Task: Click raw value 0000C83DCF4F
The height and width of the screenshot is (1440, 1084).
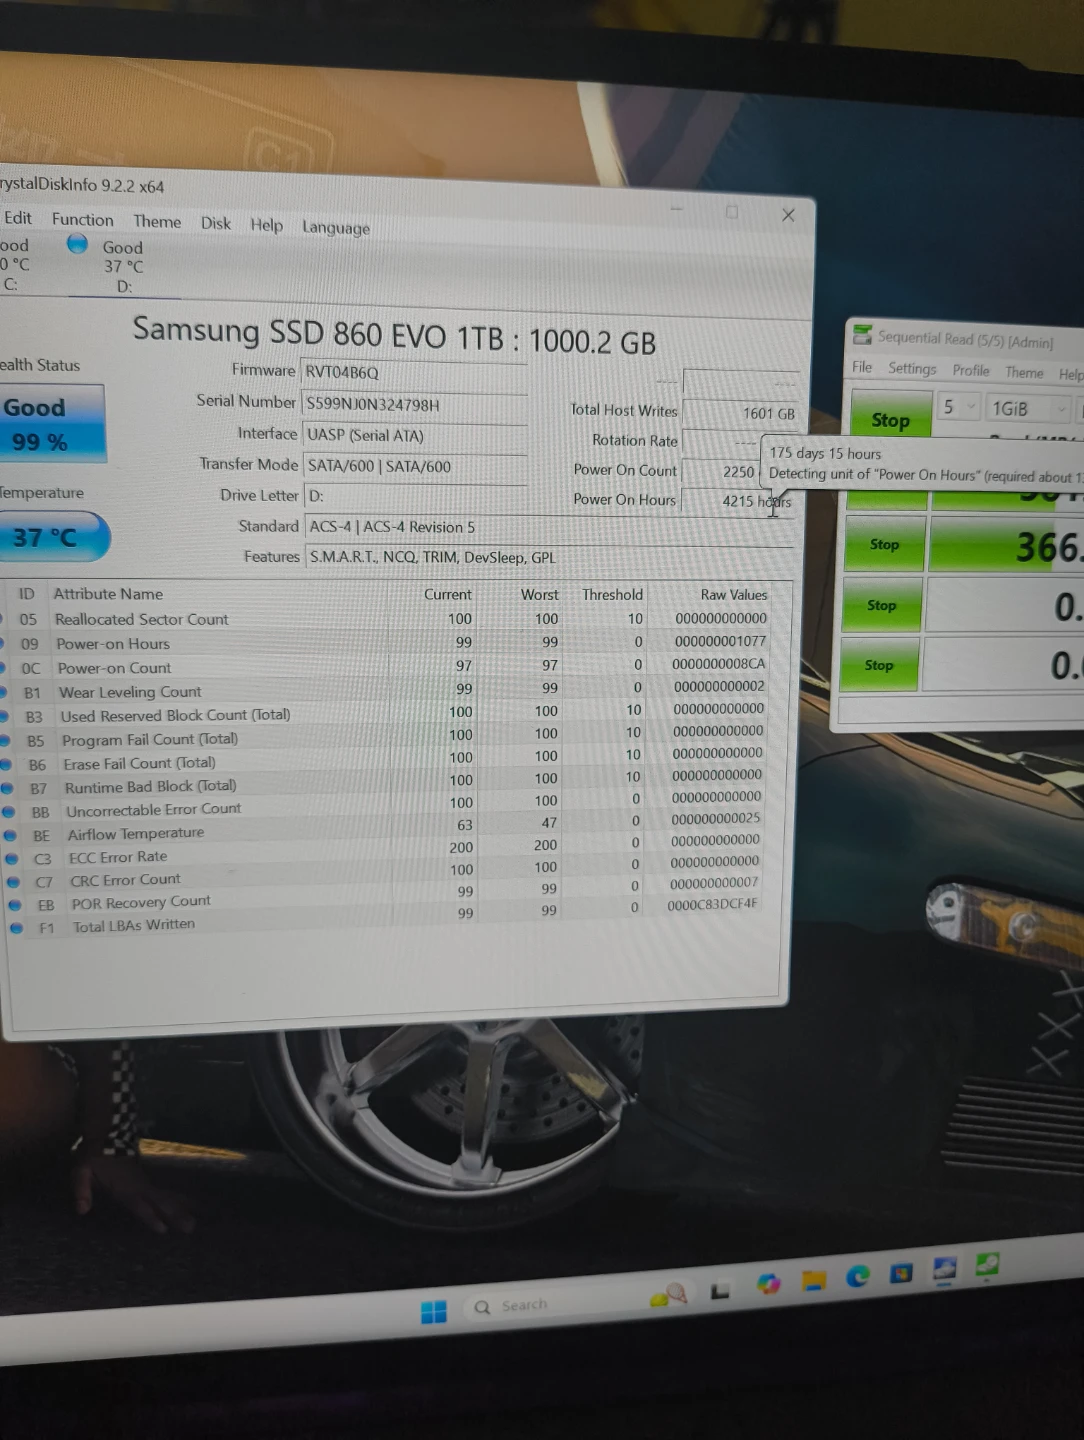Action: (712, 904)
